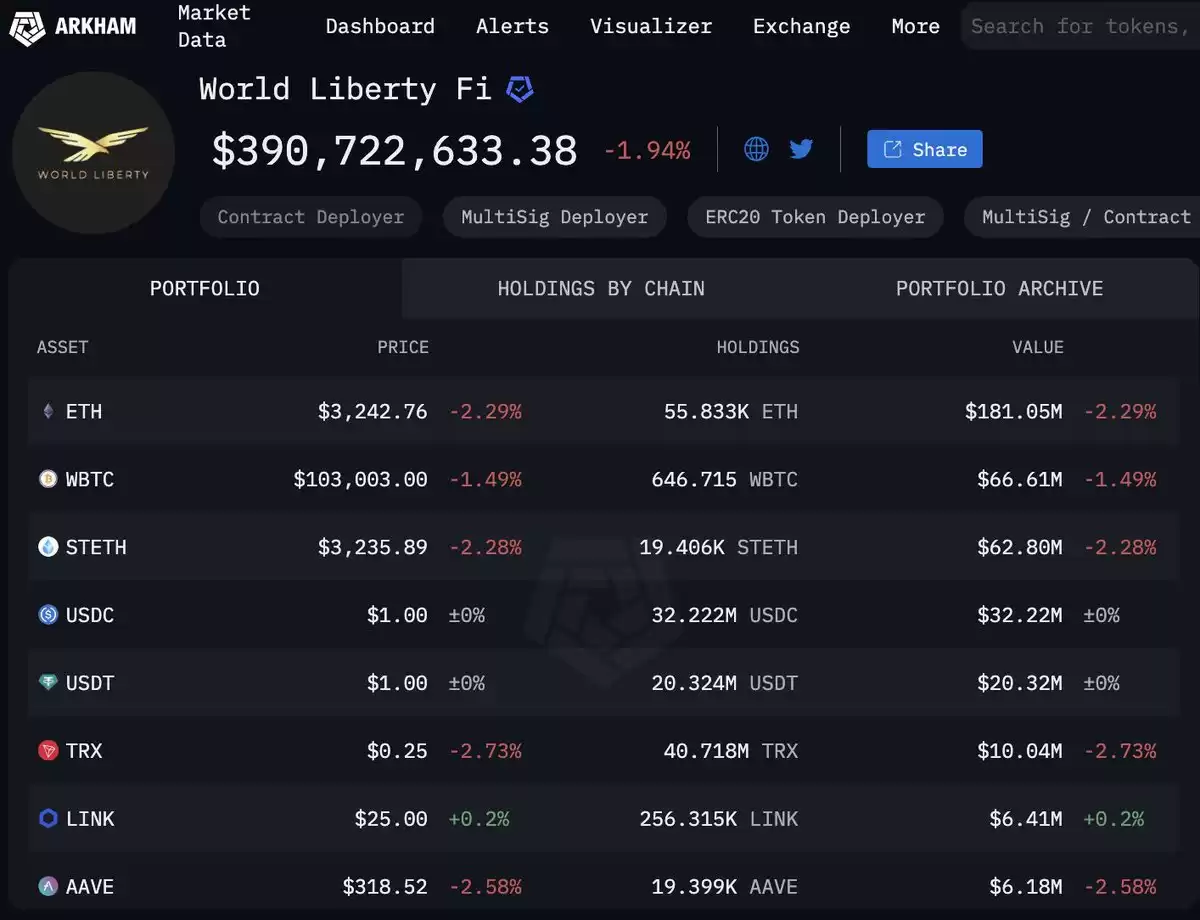Click the World Liberty eagle avatar
The width and height of the screenshot is (1200, 920).
[x=93, y=153]
